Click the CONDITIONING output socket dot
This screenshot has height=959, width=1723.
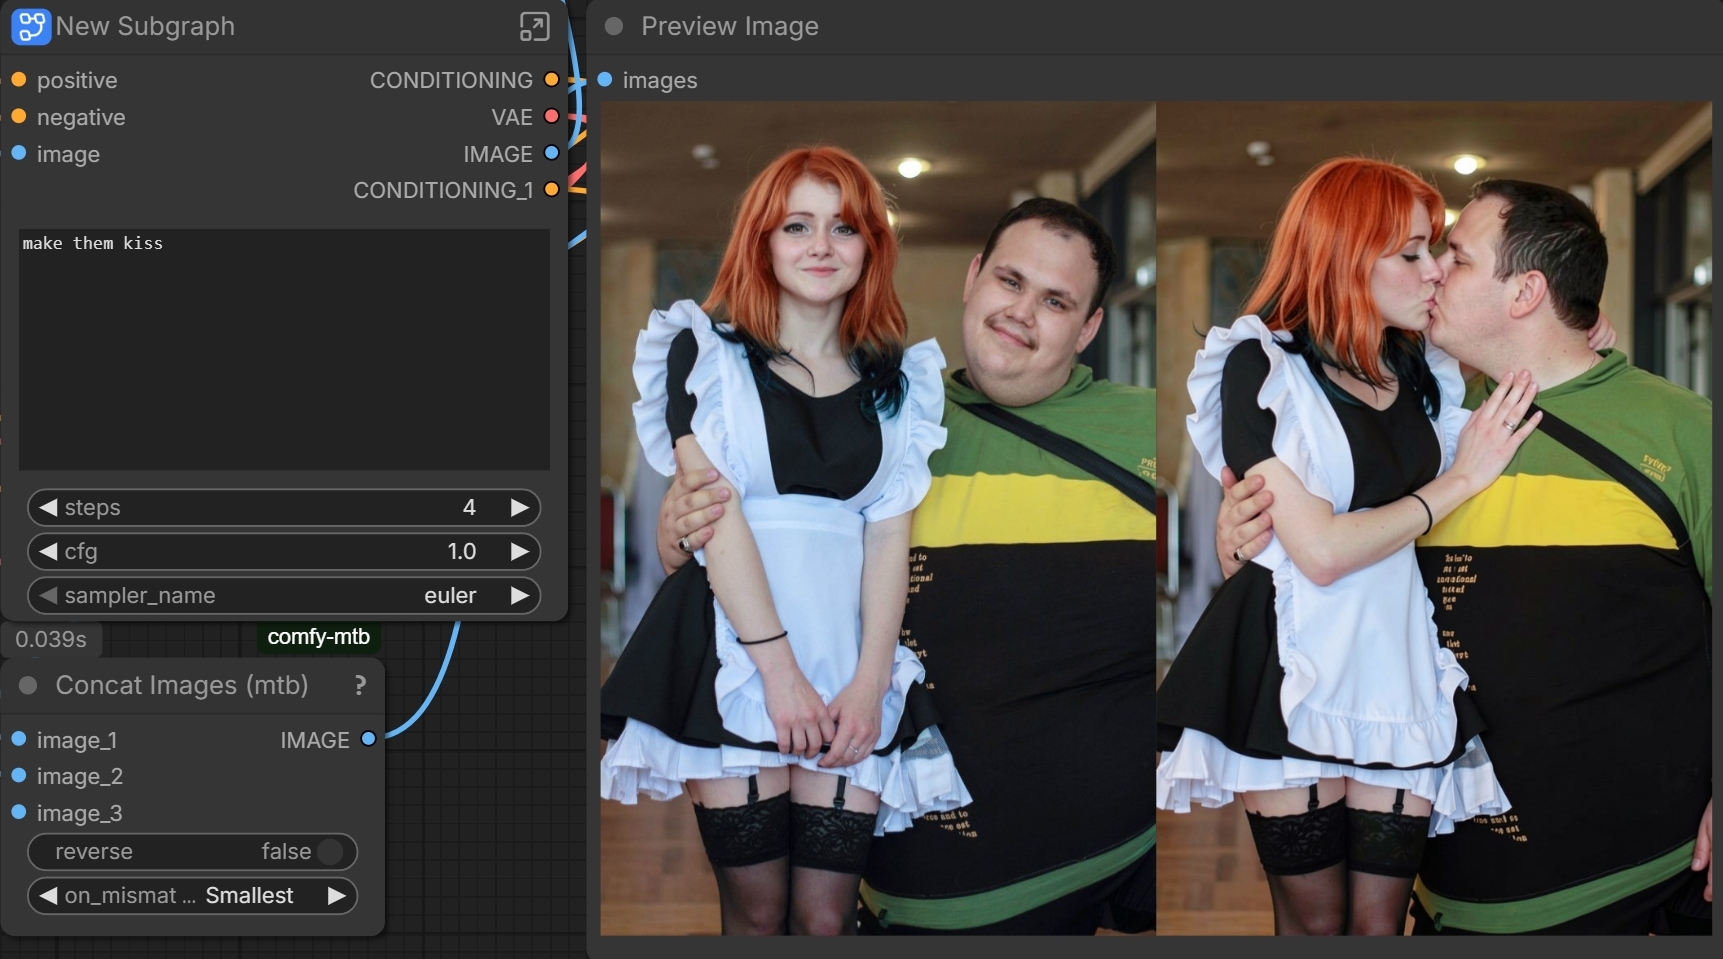pyautogui.click(x=551, y=79)
